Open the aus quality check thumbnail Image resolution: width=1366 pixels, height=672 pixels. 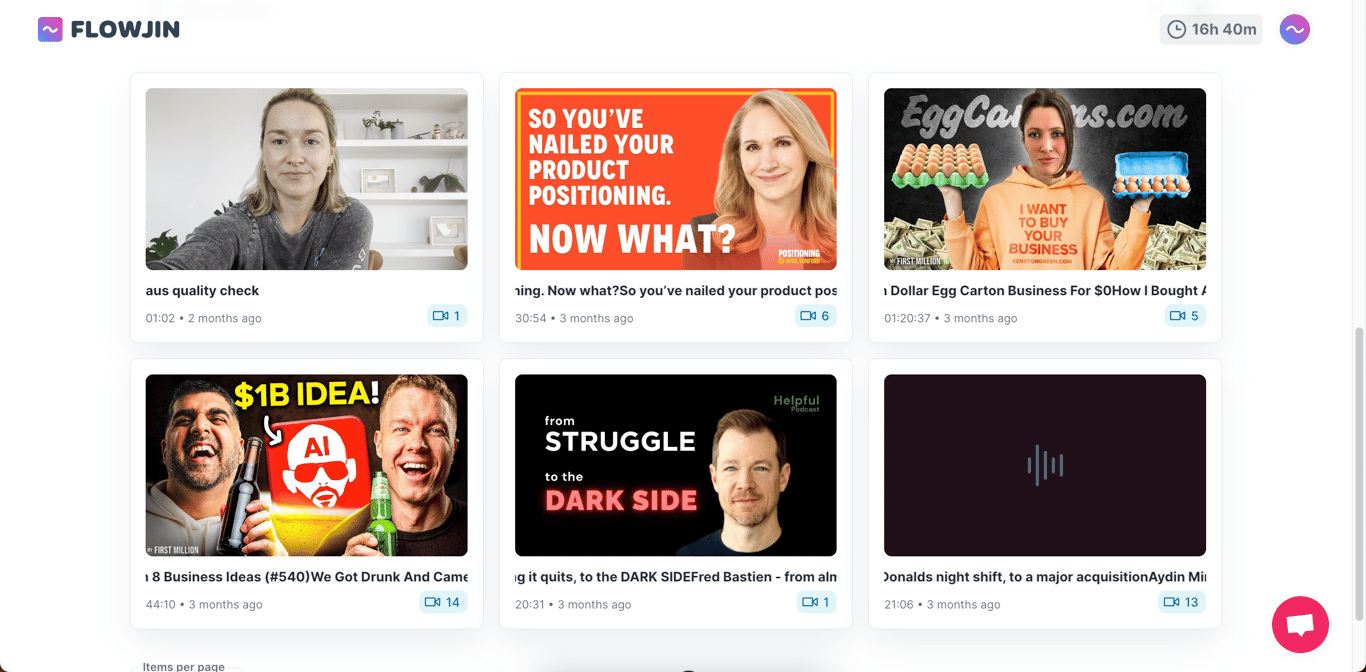point(306,179)
